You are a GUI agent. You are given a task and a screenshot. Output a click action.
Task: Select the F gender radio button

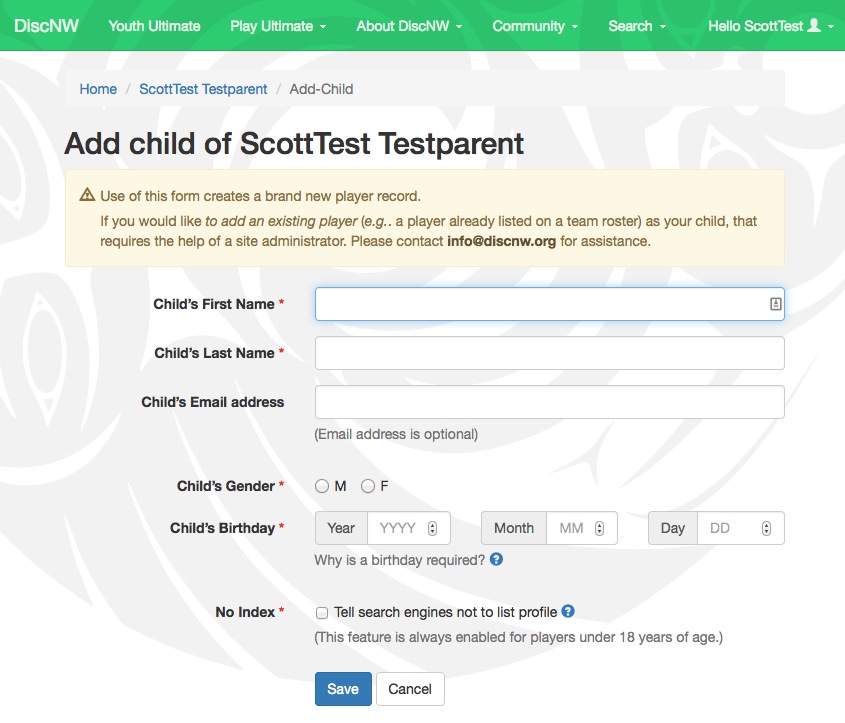click(368, 486)
